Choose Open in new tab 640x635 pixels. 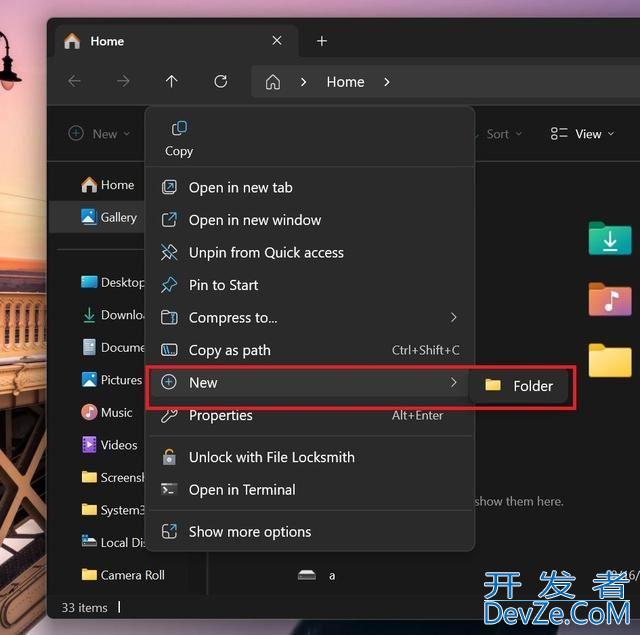[240, 187]
